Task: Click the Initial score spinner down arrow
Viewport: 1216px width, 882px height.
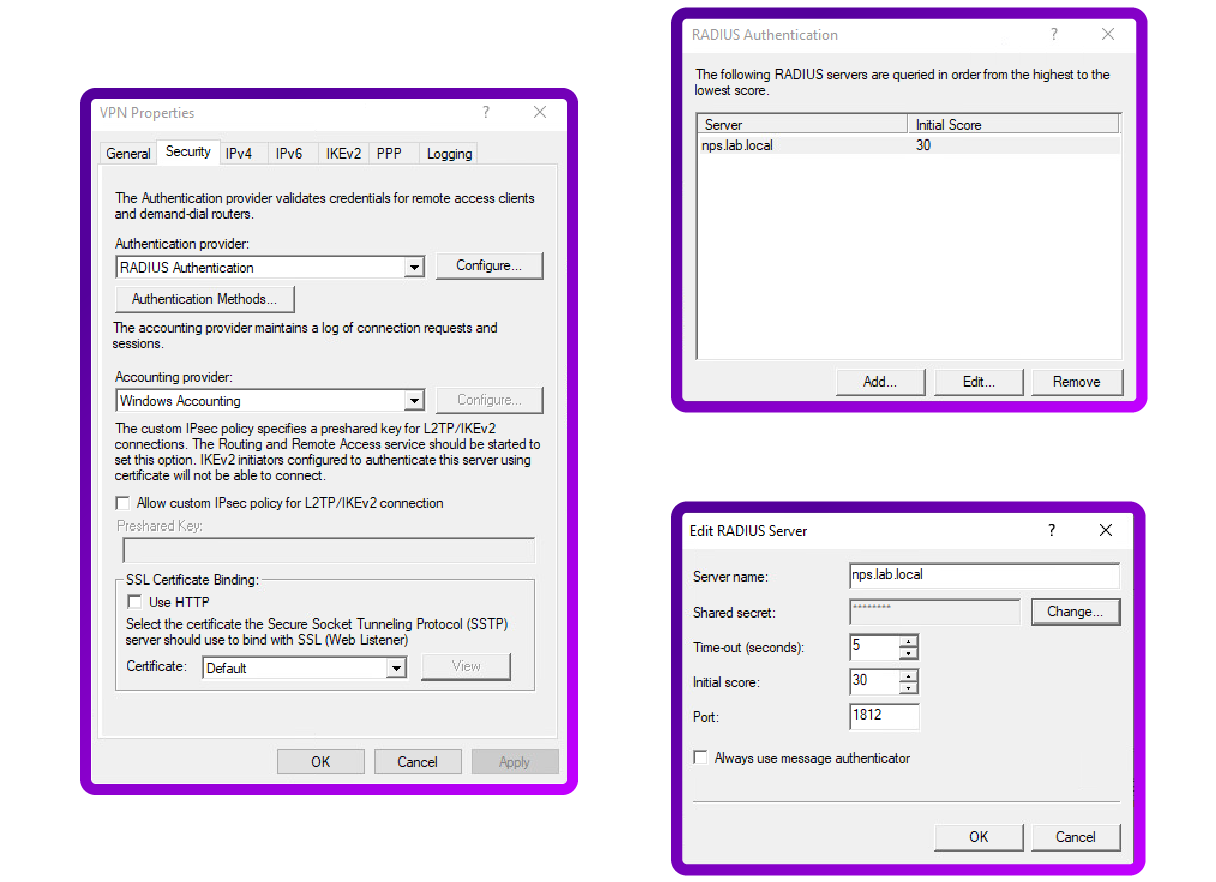Action: [909, 686]
